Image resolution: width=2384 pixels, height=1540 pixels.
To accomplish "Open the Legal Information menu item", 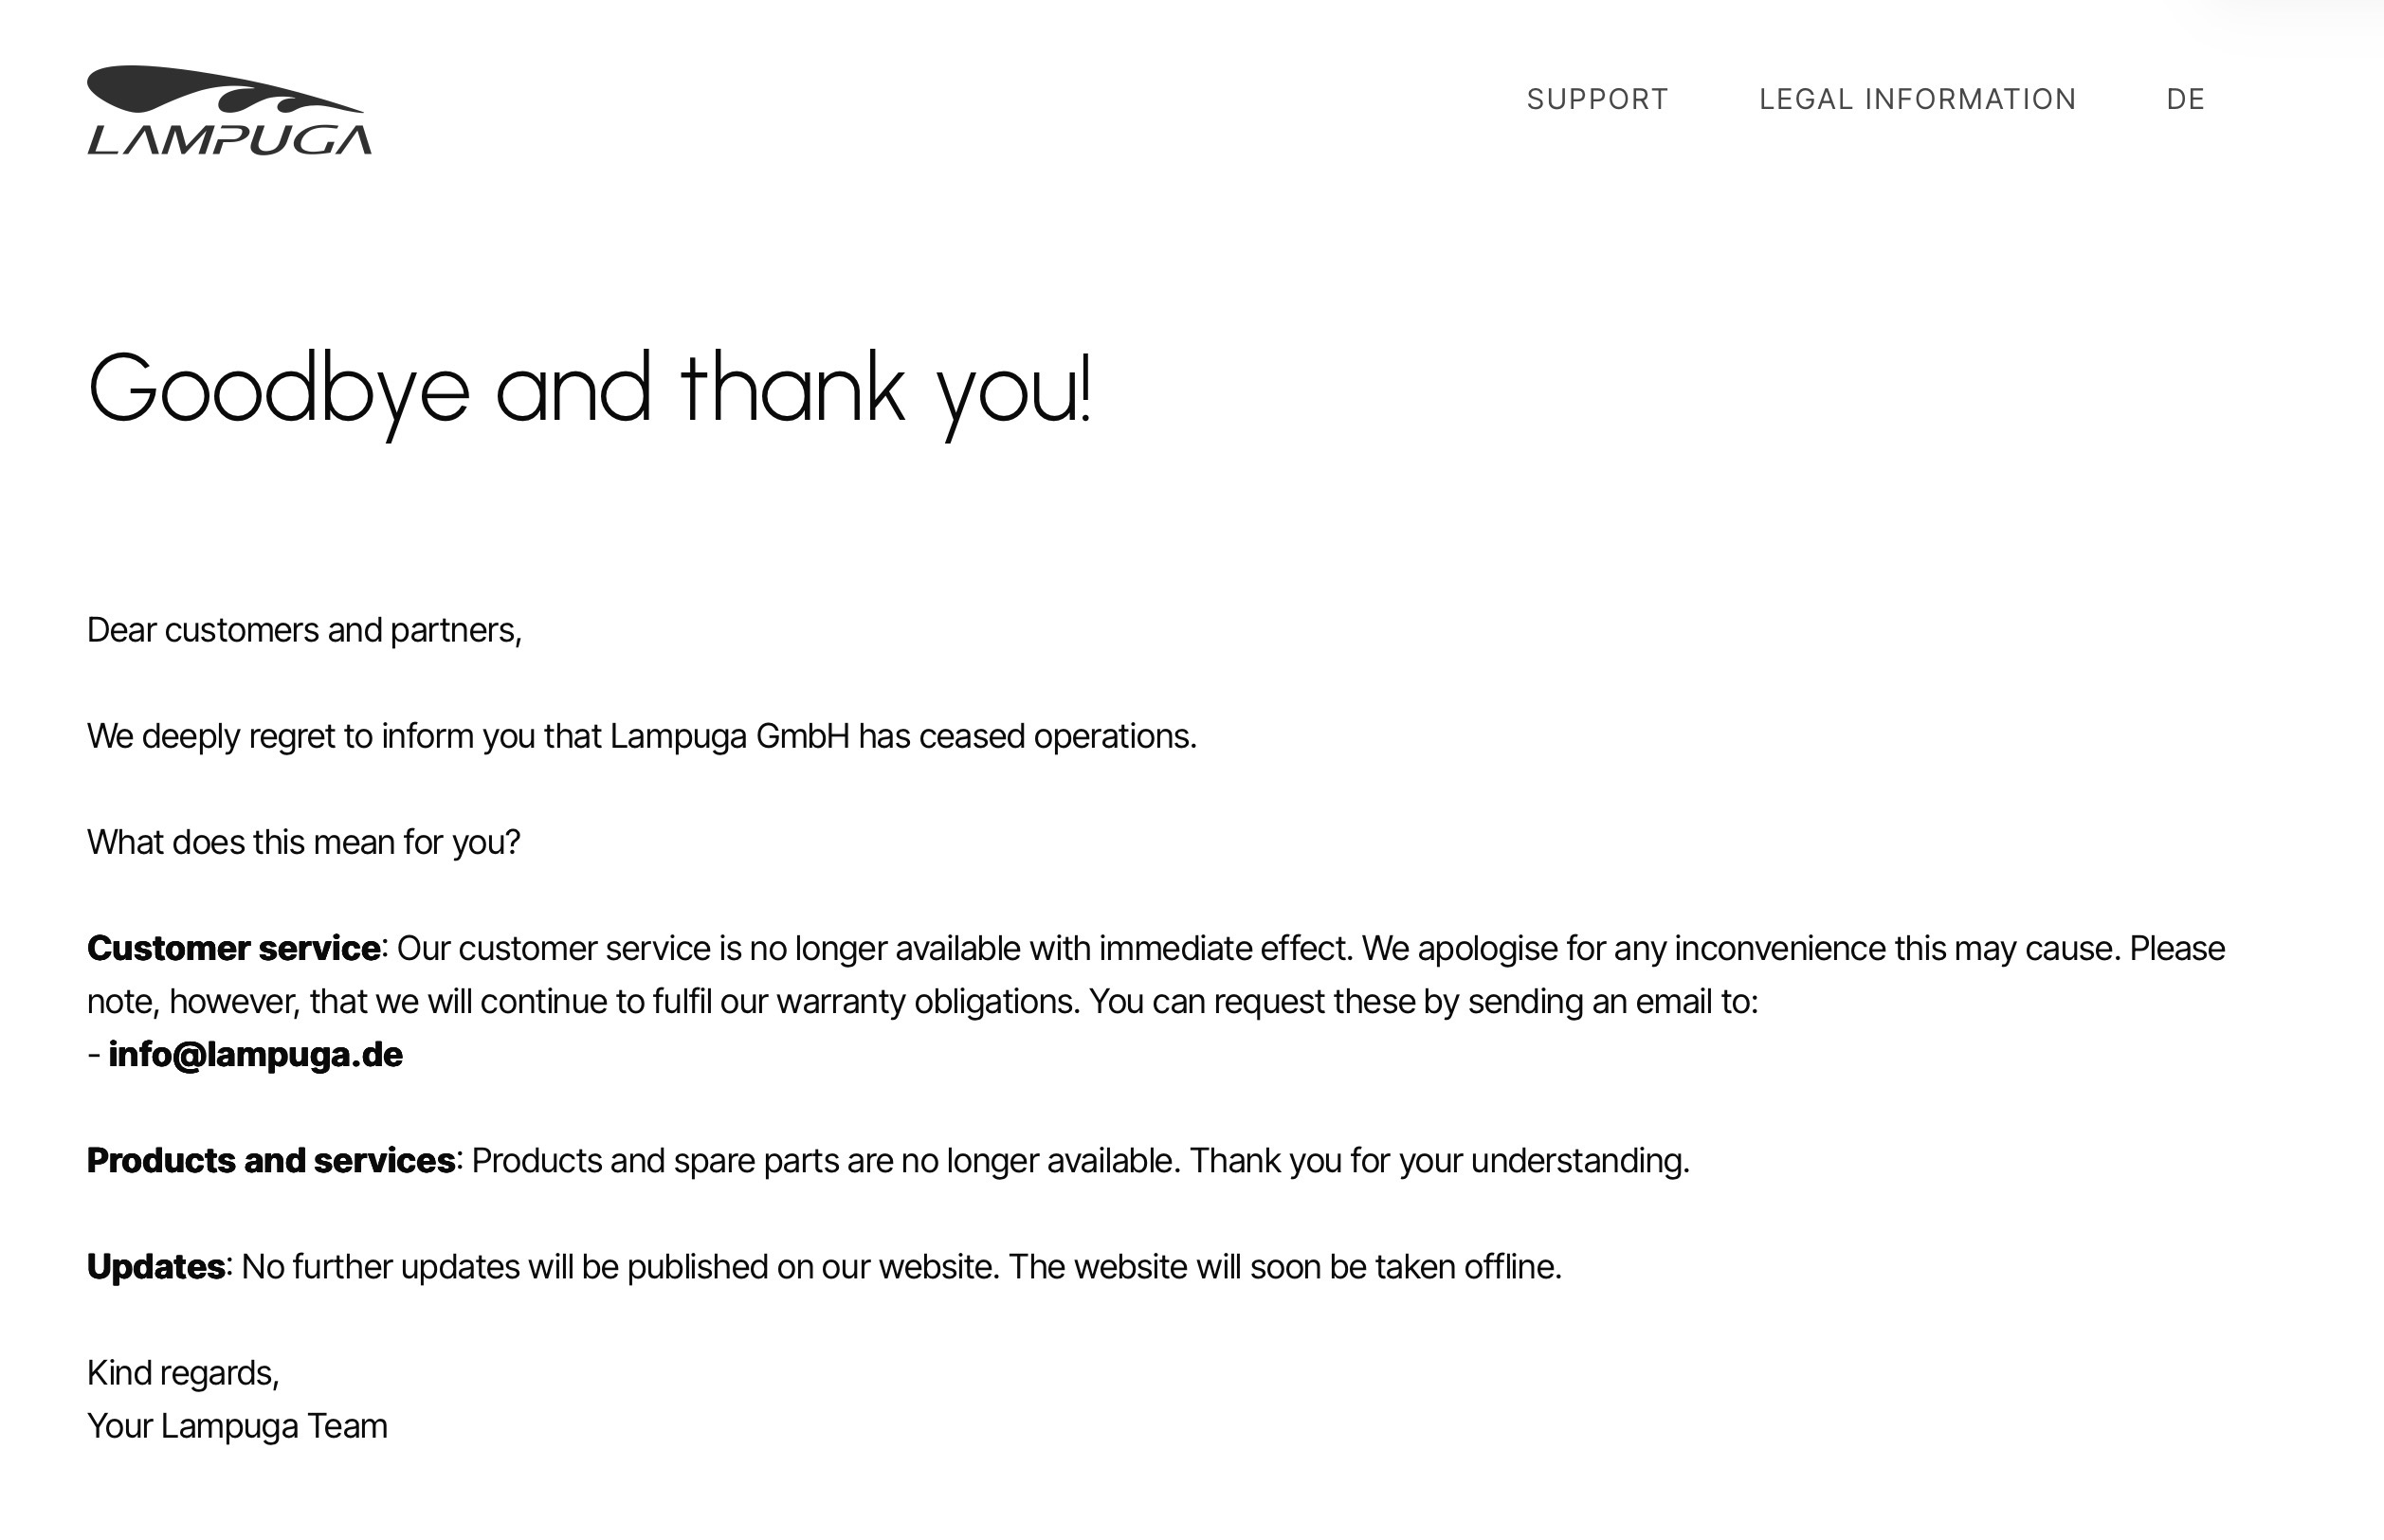I will pyautogui.click(x=1917, y=99).
